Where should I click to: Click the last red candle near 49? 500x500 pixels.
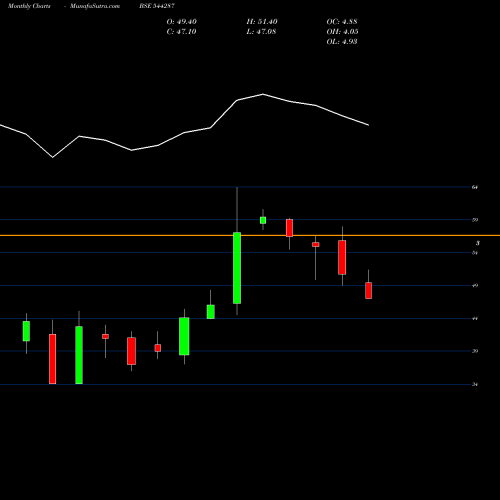click(x=368, y=290)
